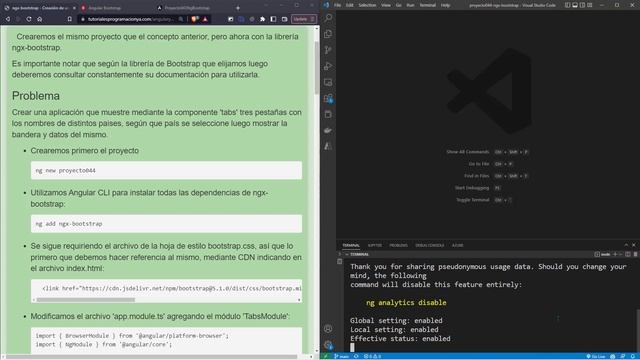Screen dimensions: 640x360
Task: Open View menu in VS Code
Action: tap(386, 5)
